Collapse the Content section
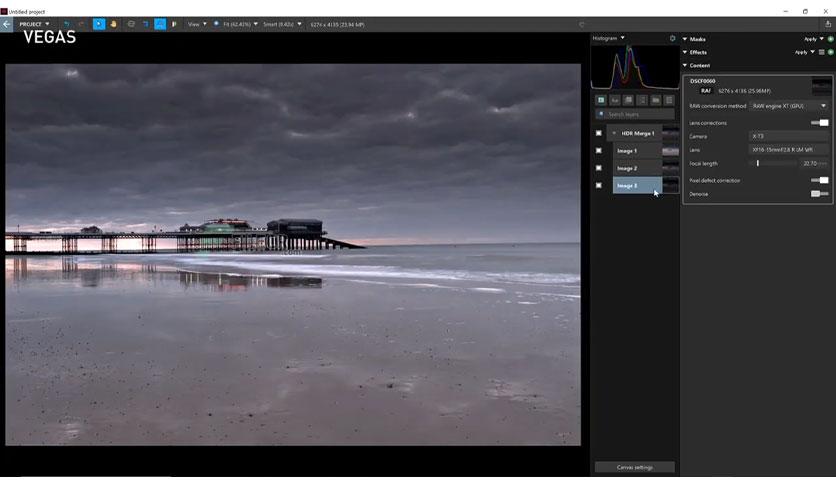 coord(685,66)
